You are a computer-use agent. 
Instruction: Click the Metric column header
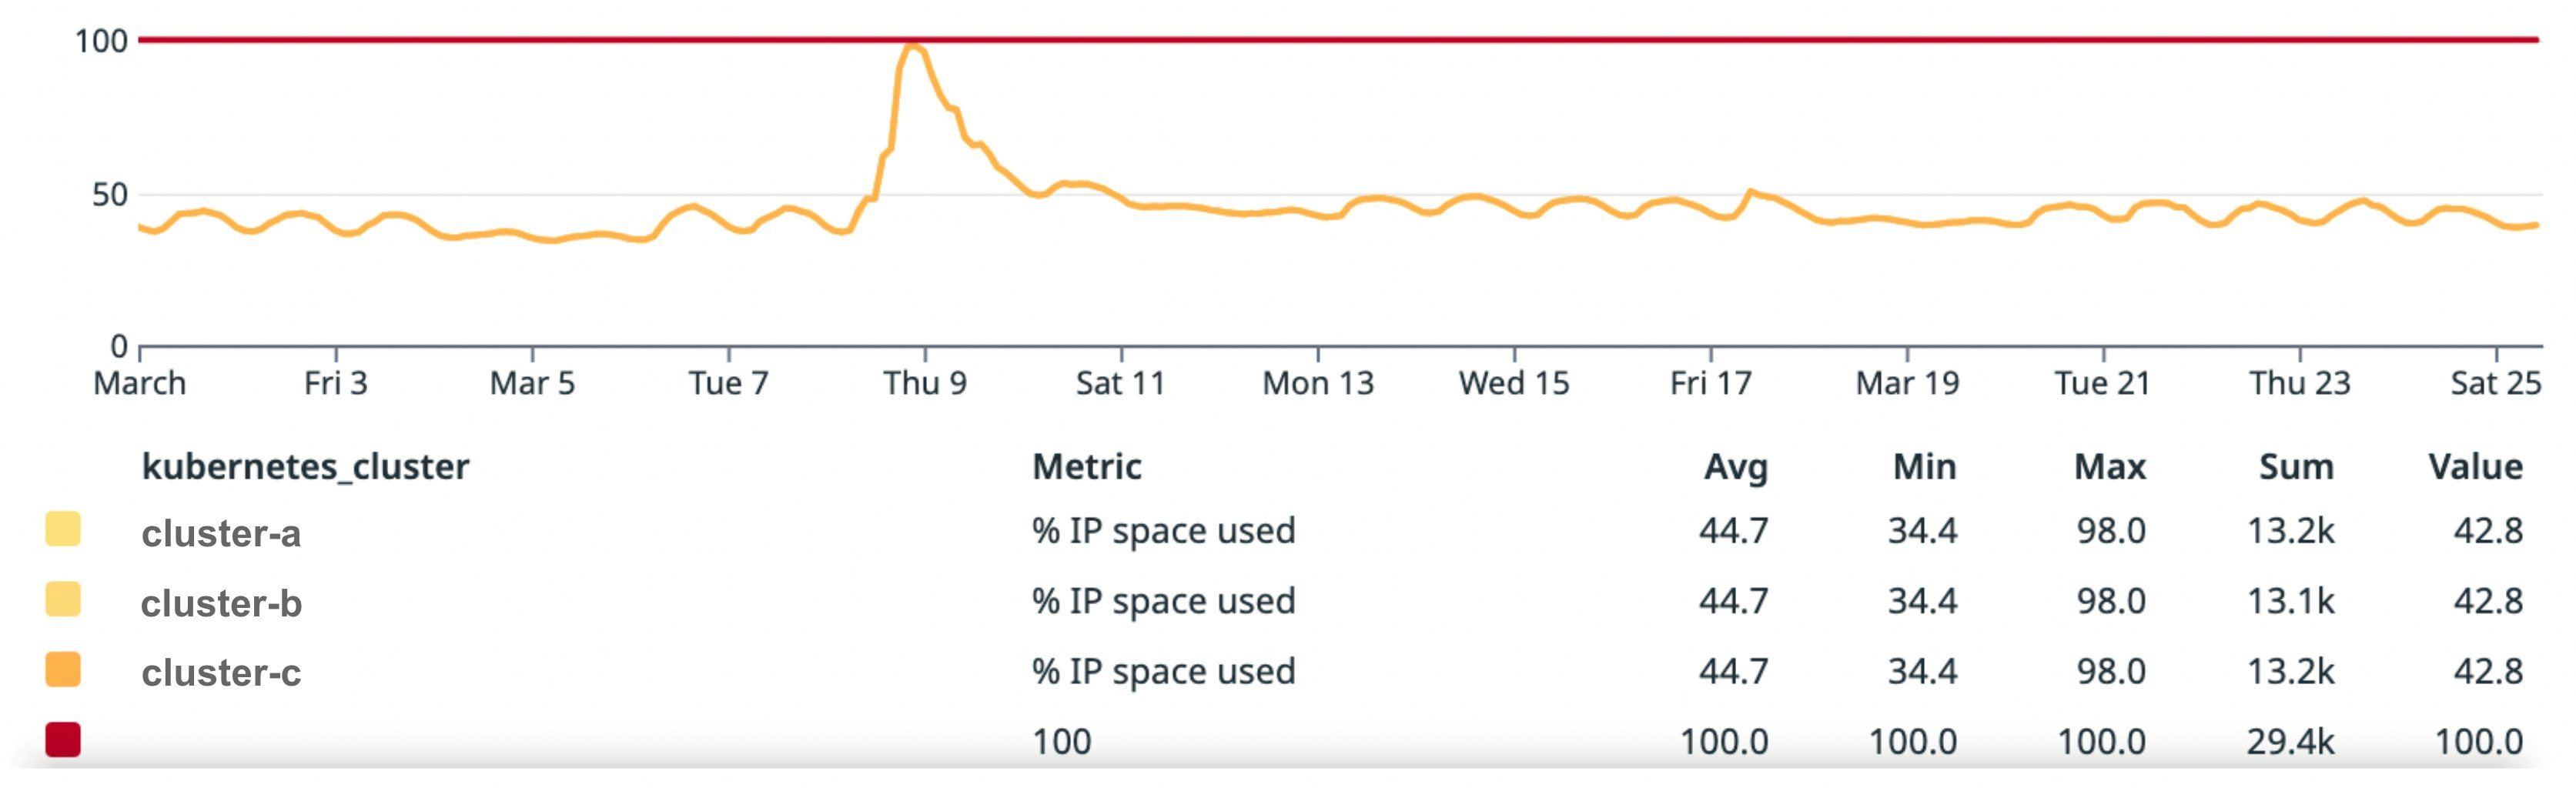(x=1086, y=467)
